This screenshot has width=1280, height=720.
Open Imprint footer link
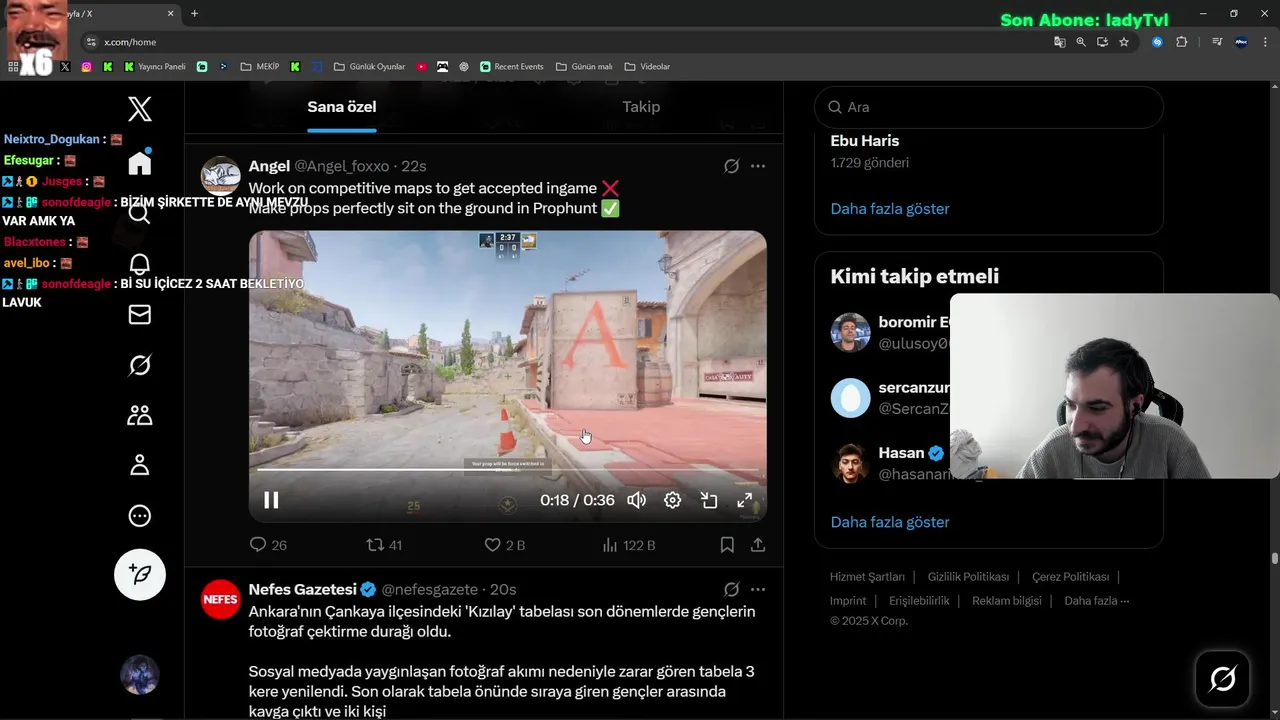click(848, 601)
